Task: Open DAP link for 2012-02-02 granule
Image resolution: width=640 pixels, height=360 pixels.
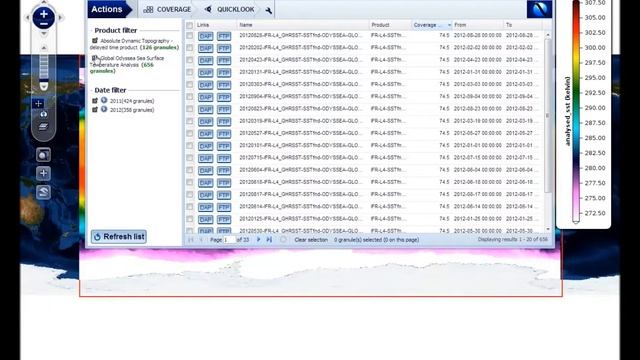Action: point(205,48)
